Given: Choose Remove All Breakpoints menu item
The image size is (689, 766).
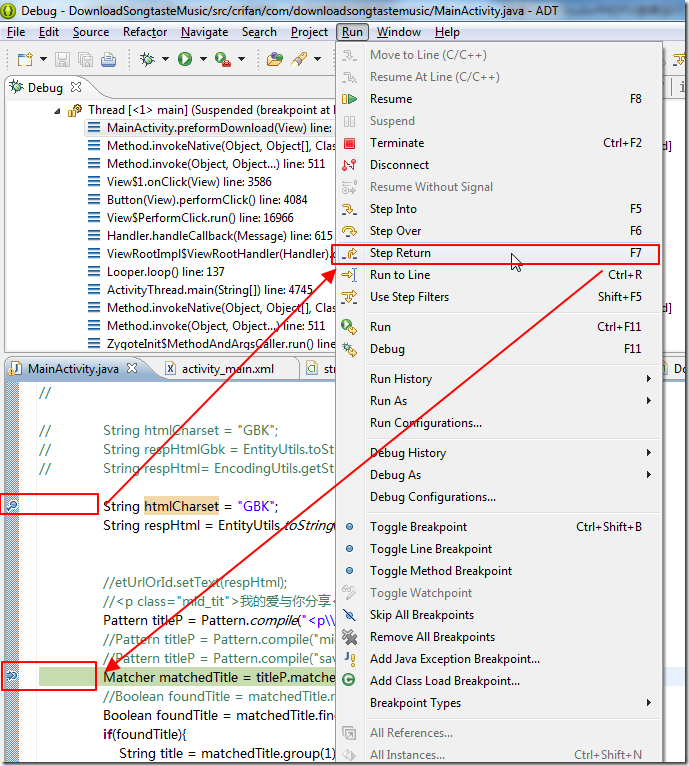Looking at the screenshot, I should 498,637.
